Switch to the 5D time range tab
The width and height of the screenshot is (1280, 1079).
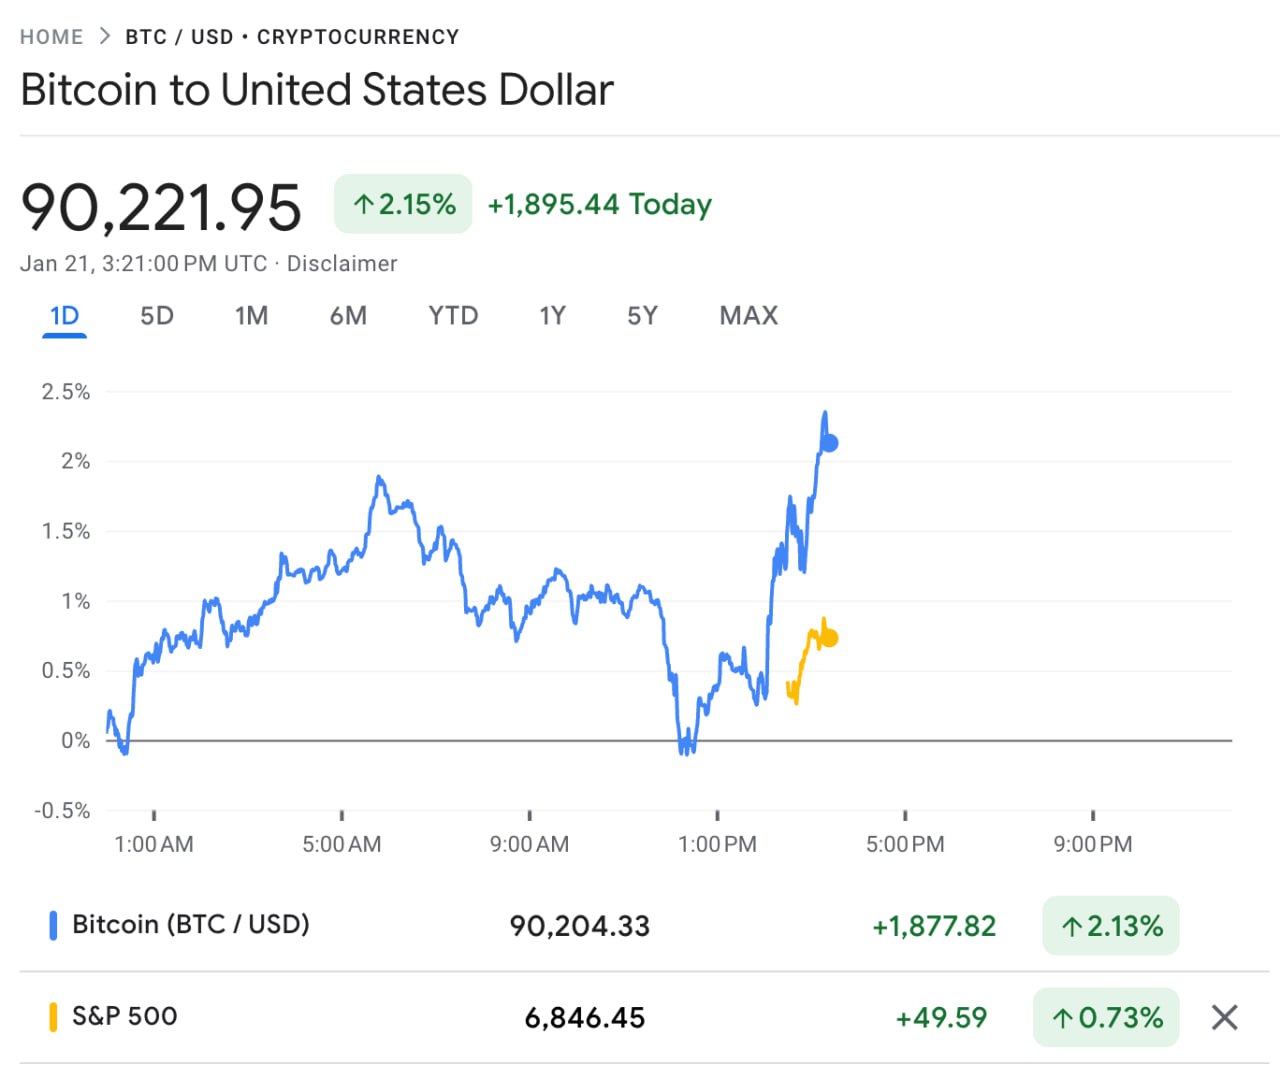[157, 316]
